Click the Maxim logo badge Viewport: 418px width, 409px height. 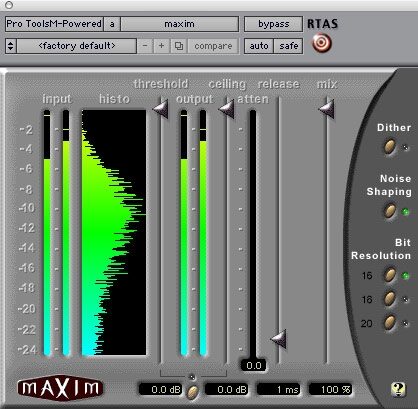(60, 388)
